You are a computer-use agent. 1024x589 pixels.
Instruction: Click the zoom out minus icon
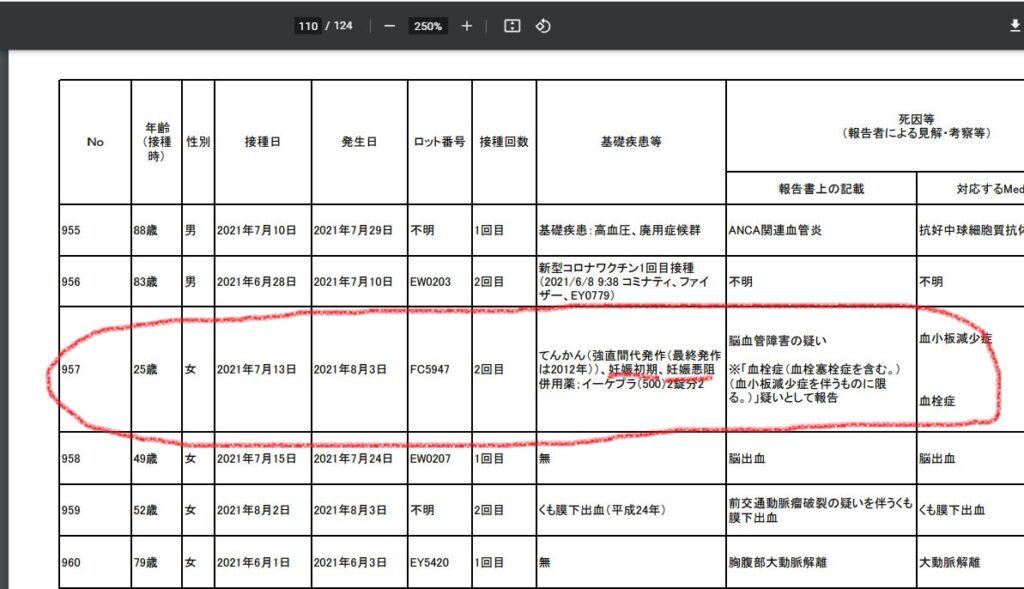click(389, 26)
